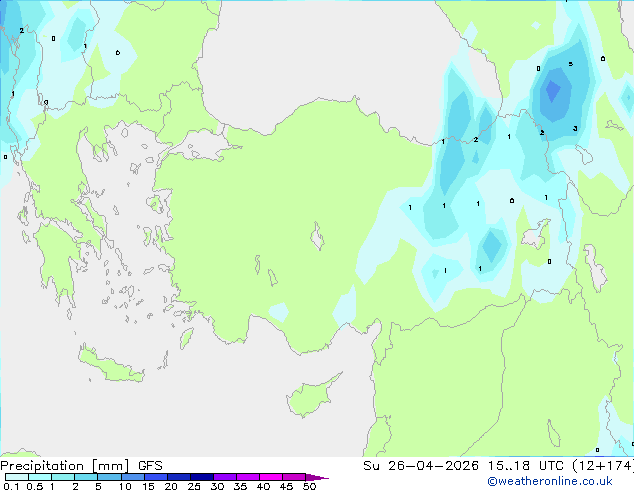Click the over-50 mm arrow tip on legend
The image size is (634, 490).
click(x=317, y=477)
